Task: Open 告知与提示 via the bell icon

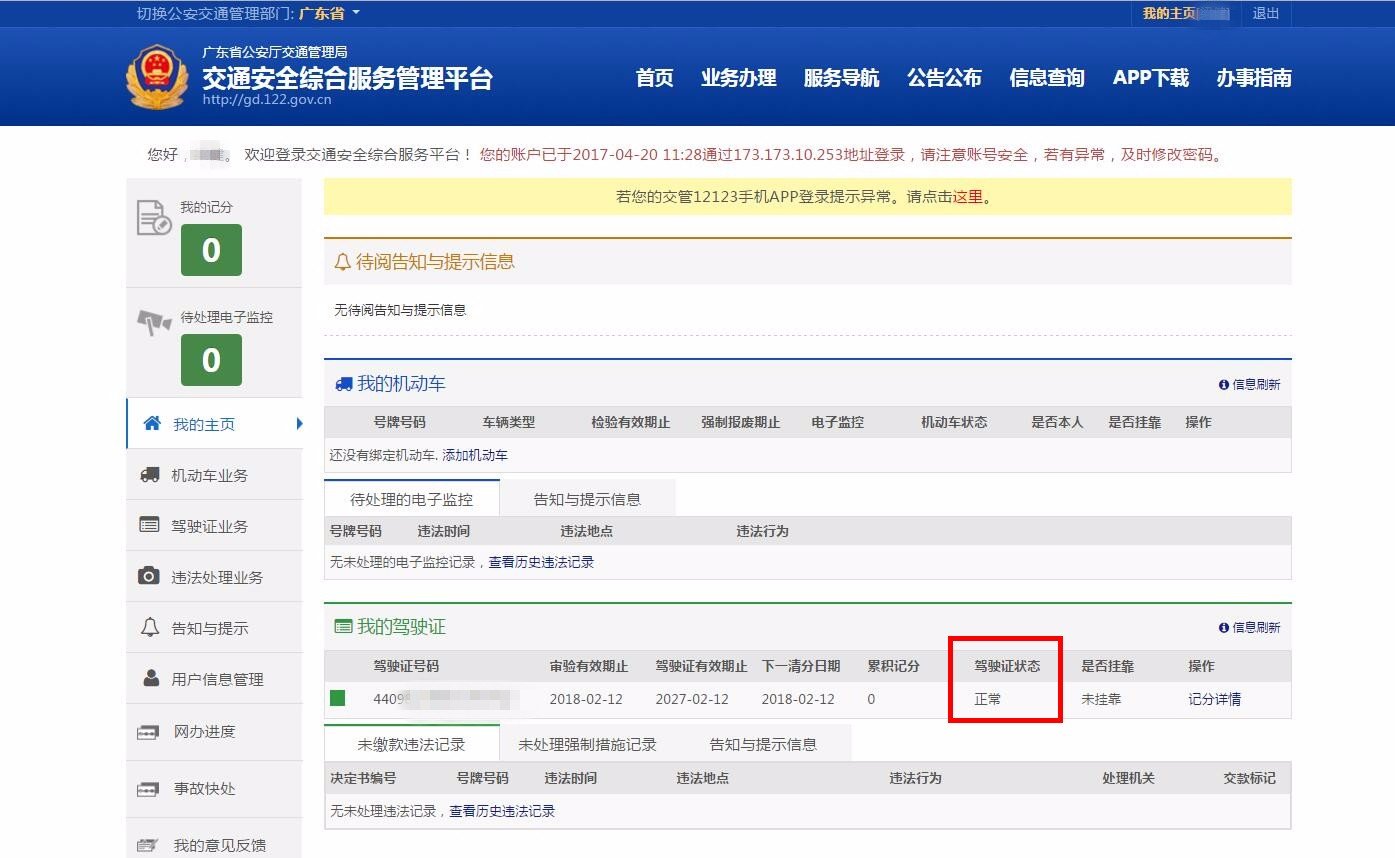Action: tap(150, 627)
